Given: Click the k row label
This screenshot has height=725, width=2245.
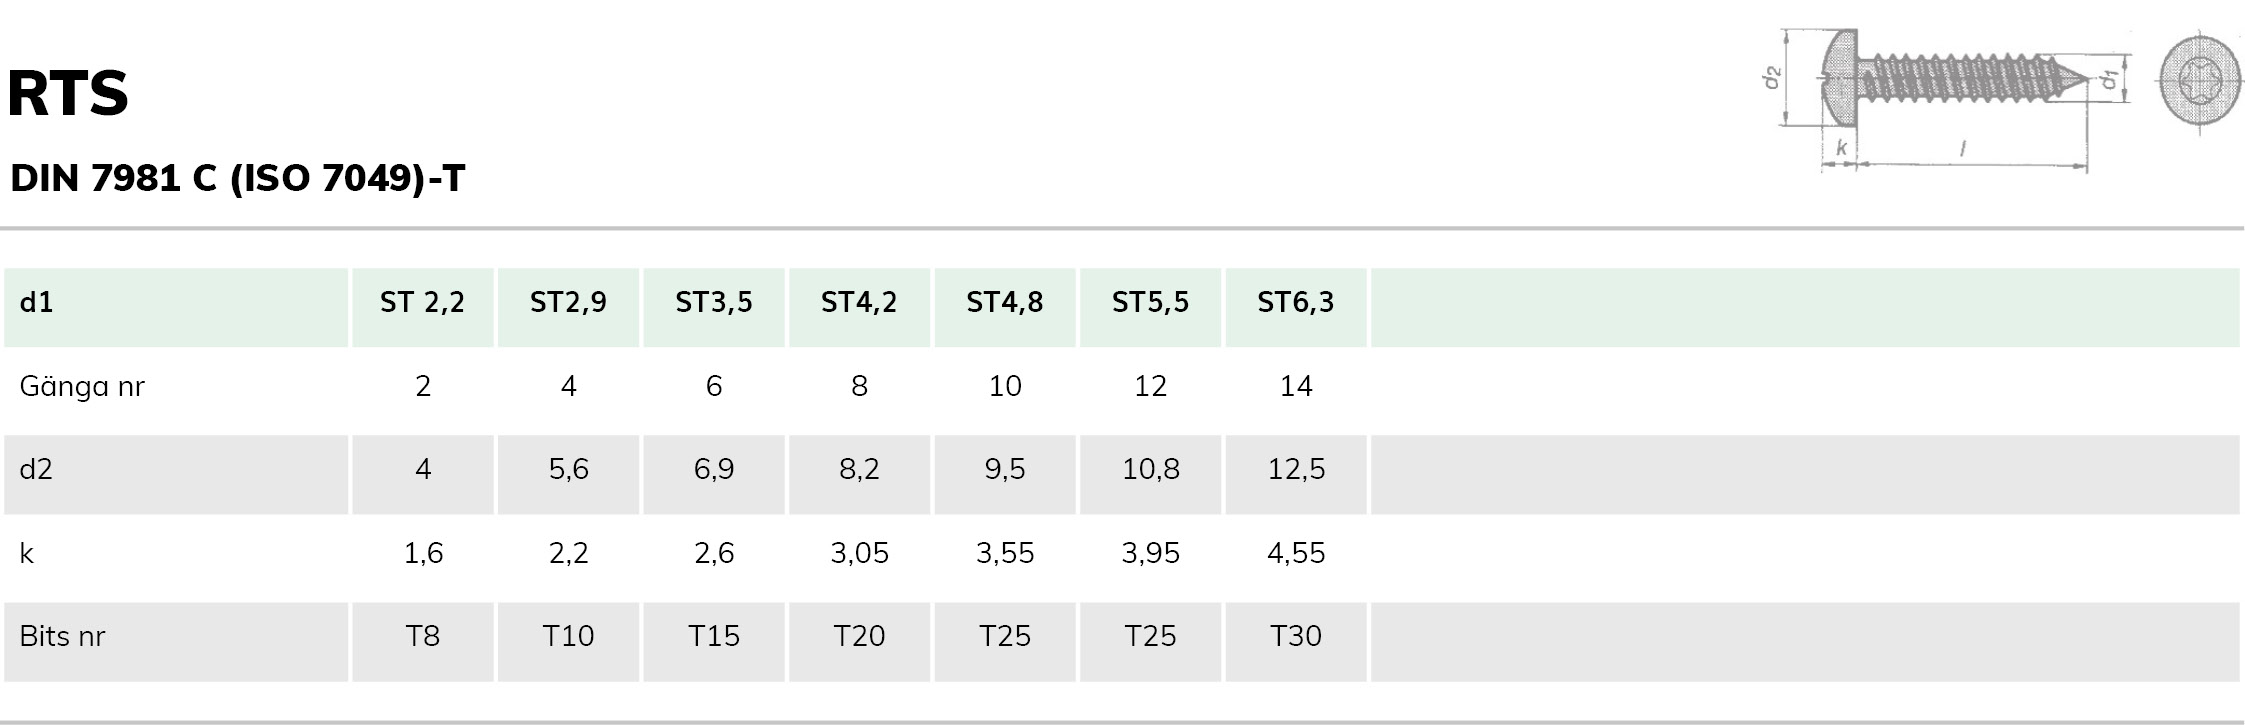Looking at the screenshot, I should (27, 553).
